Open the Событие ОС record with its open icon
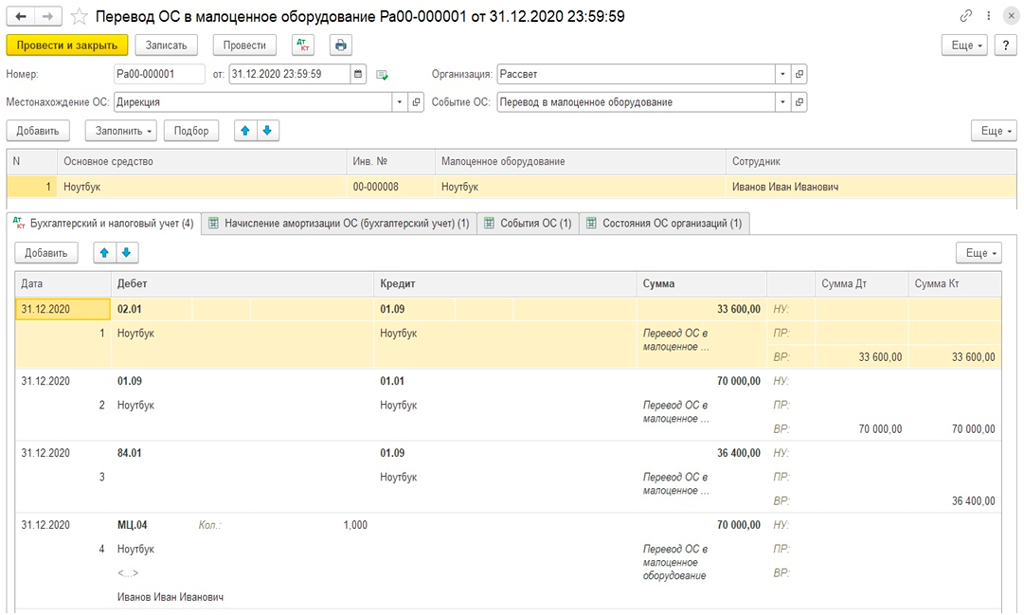Screen dimensions: 1024x615 pyautogui.click(x=799, y=102)
